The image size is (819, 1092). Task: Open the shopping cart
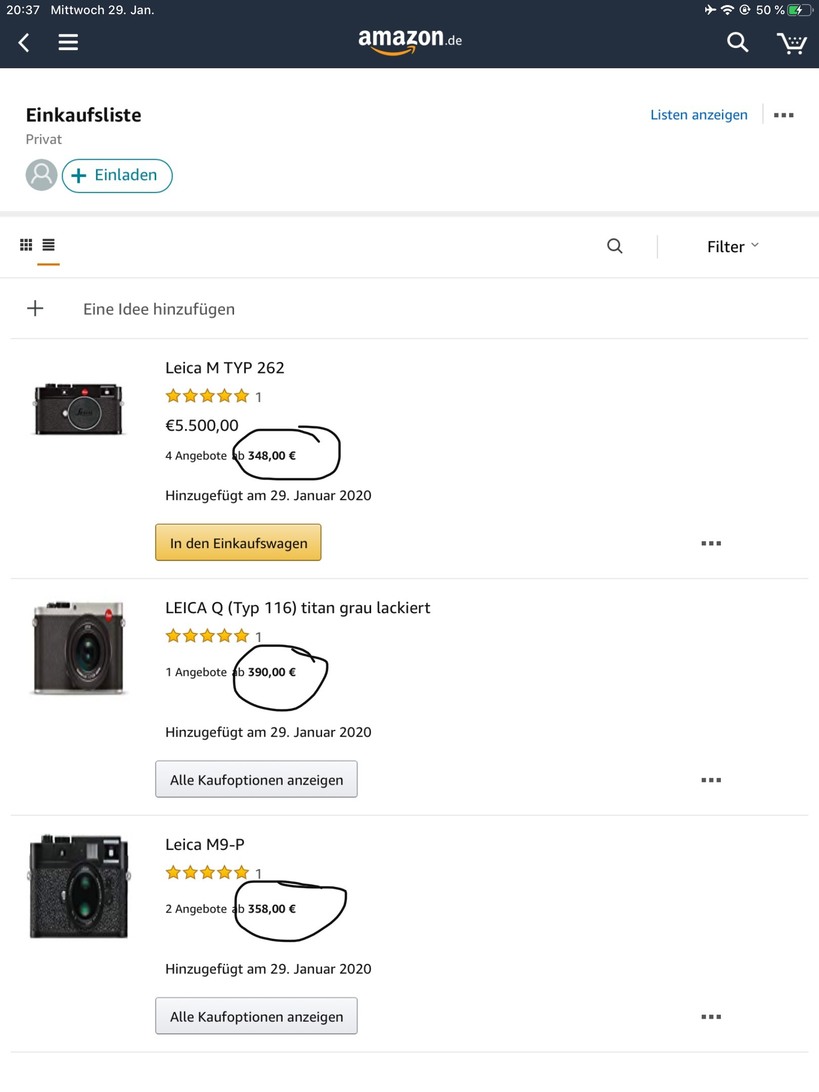point(791,43)
